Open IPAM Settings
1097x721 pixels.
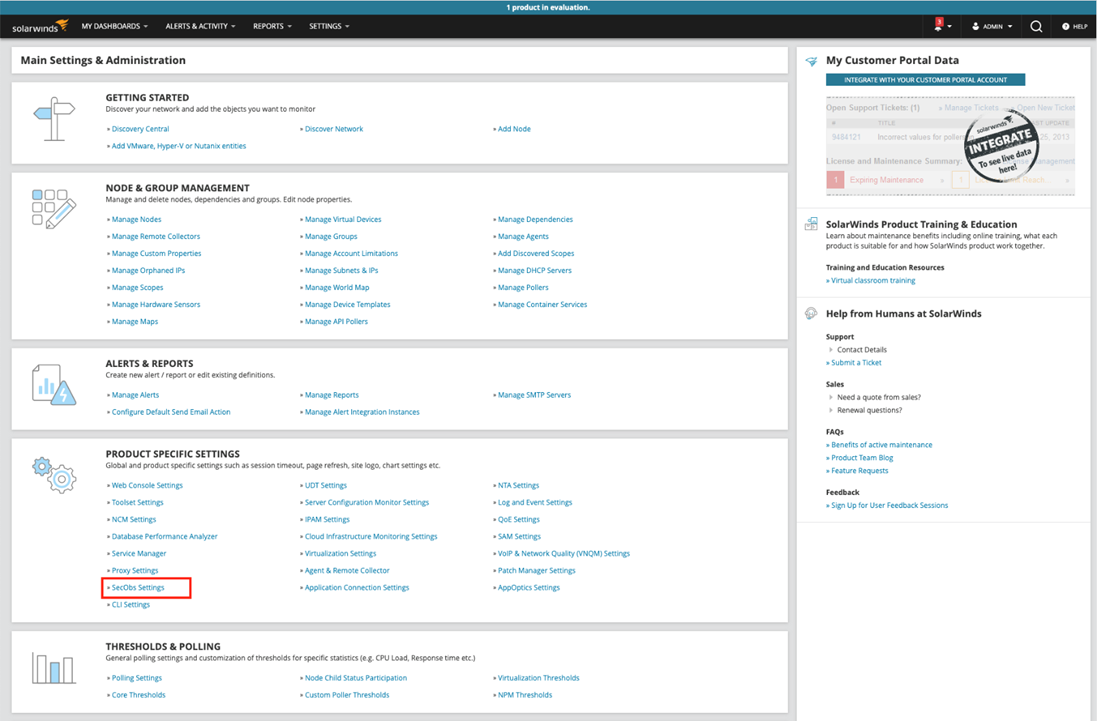coord(327,520)
